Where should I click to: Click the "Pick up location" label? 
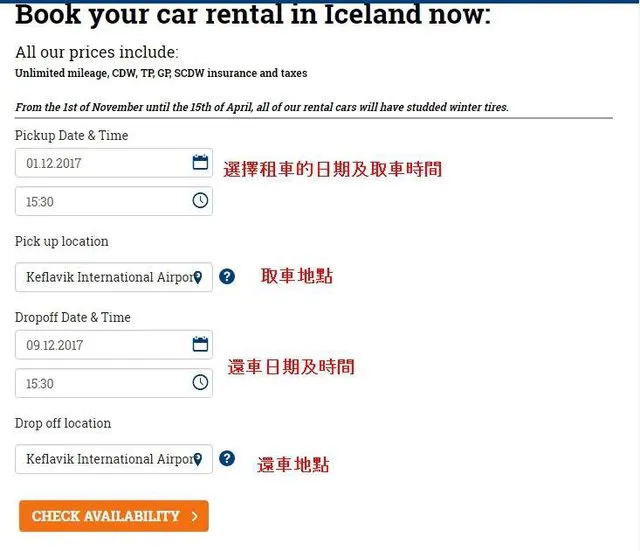[x=62, y=241]
